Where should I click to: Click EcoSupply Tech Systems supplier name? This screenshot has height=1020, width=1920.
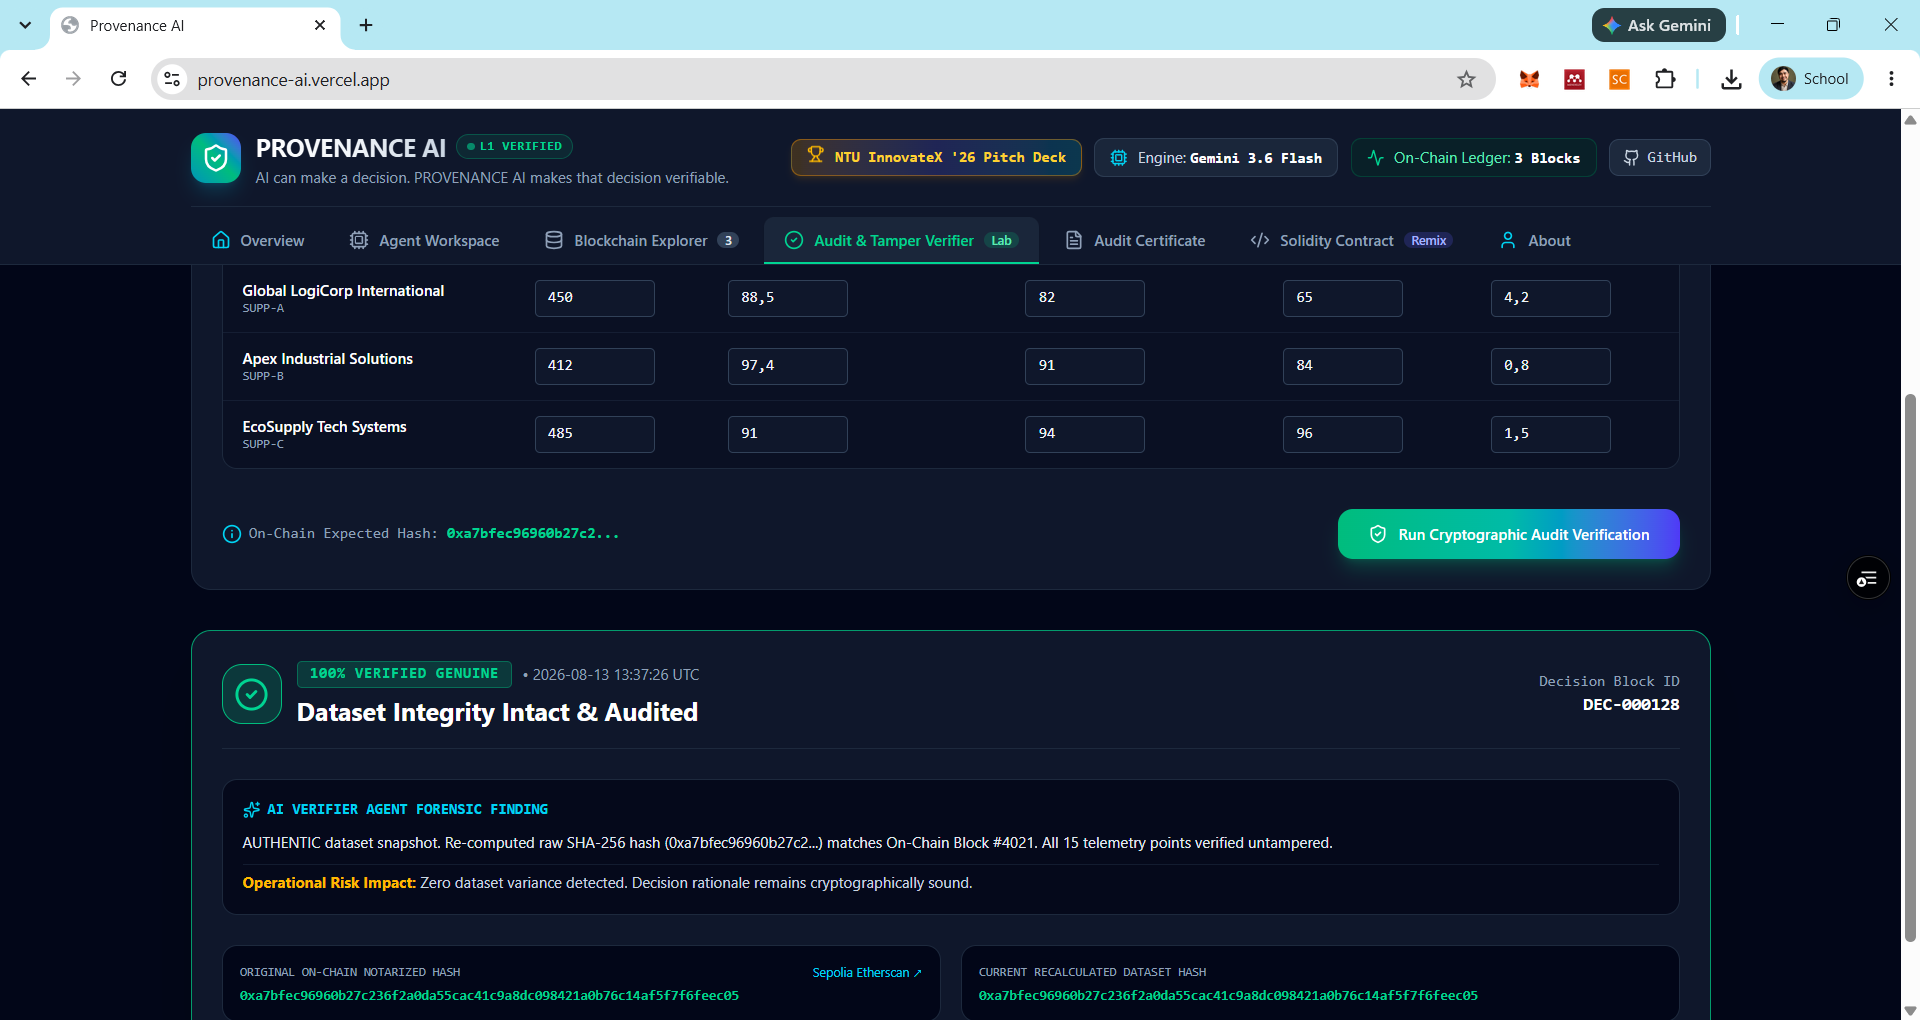coord(324,427)
